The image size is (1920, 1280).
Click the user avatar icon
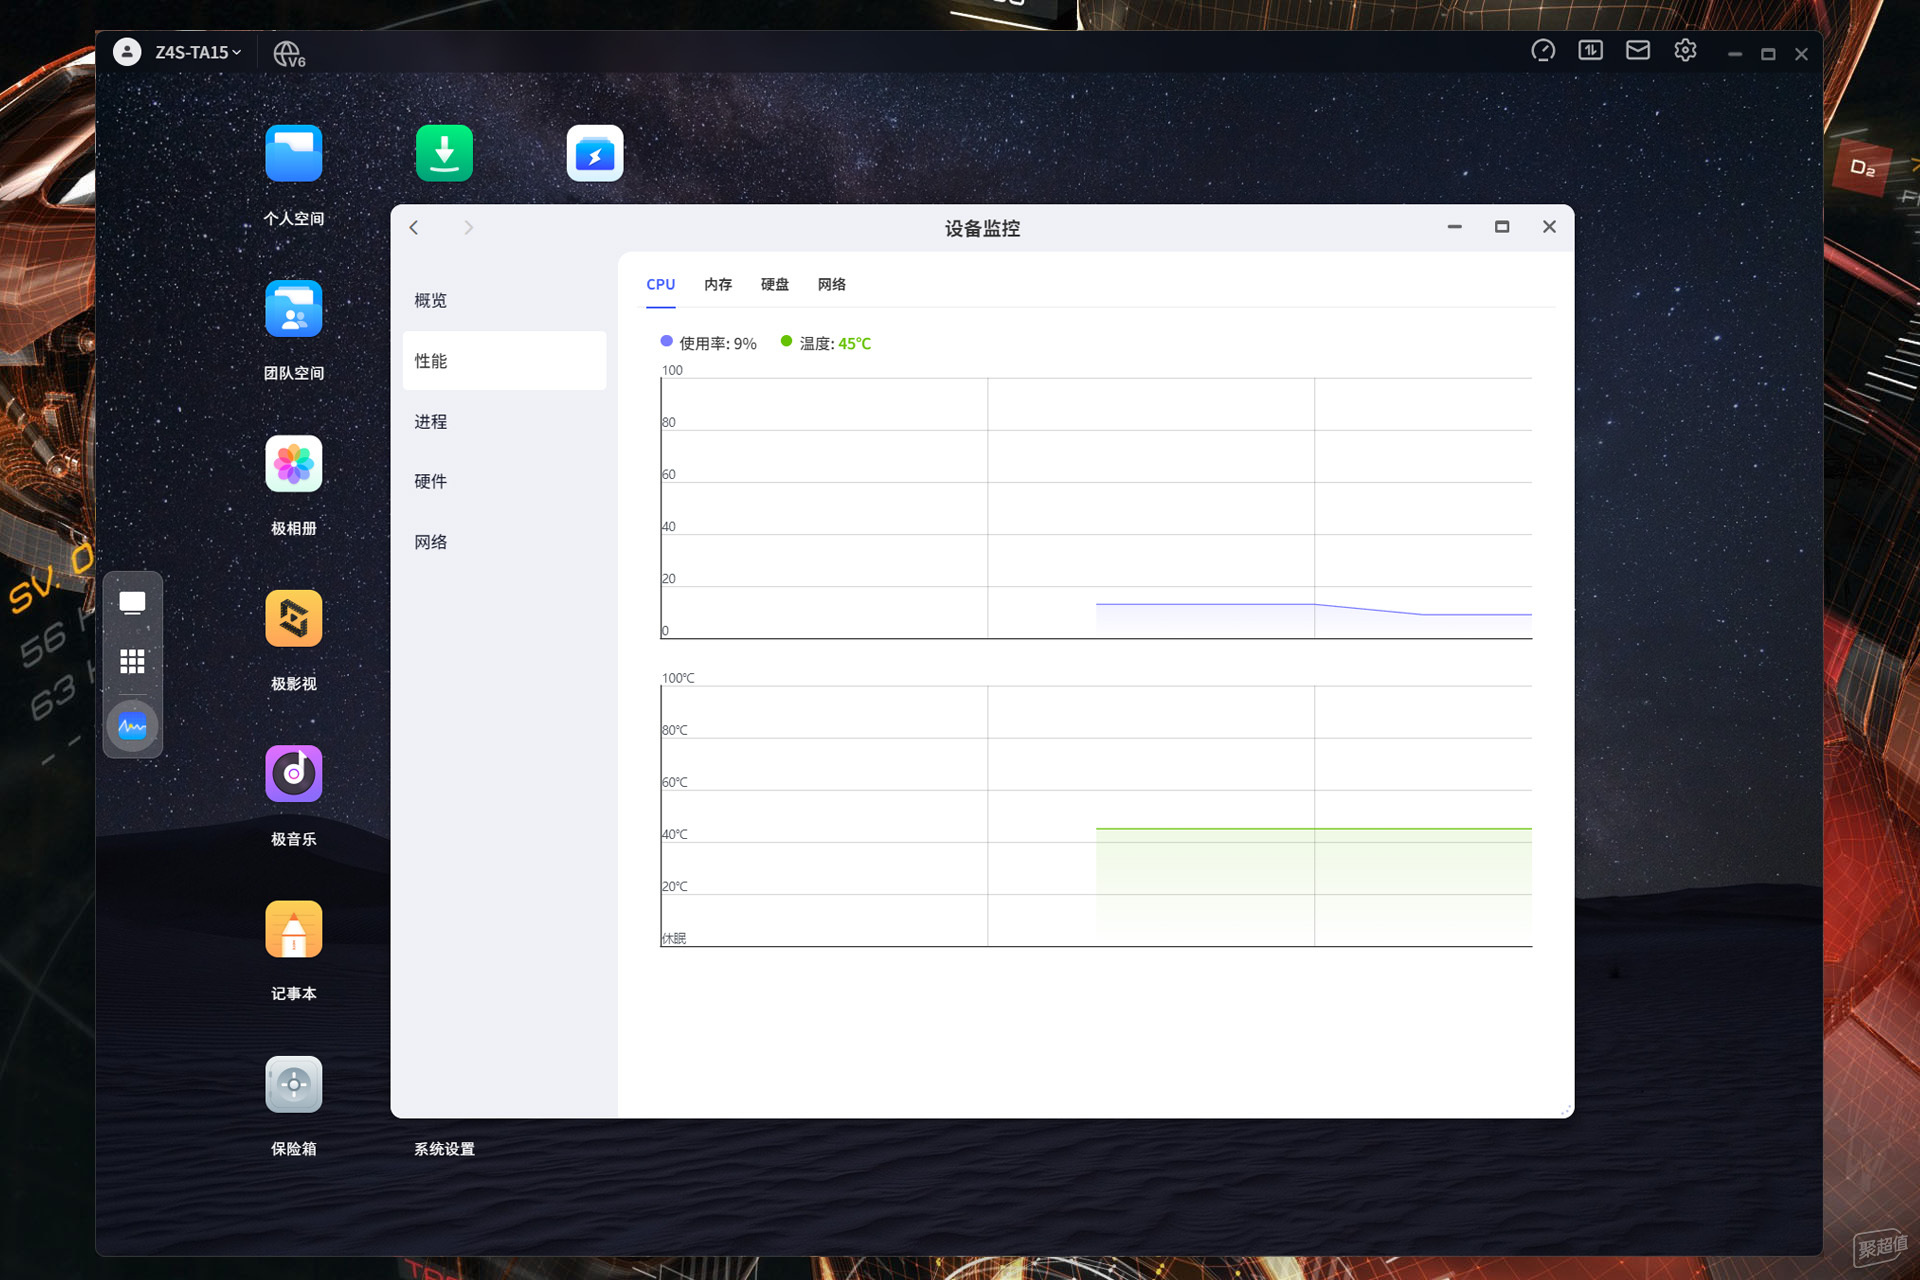[127, 52]
